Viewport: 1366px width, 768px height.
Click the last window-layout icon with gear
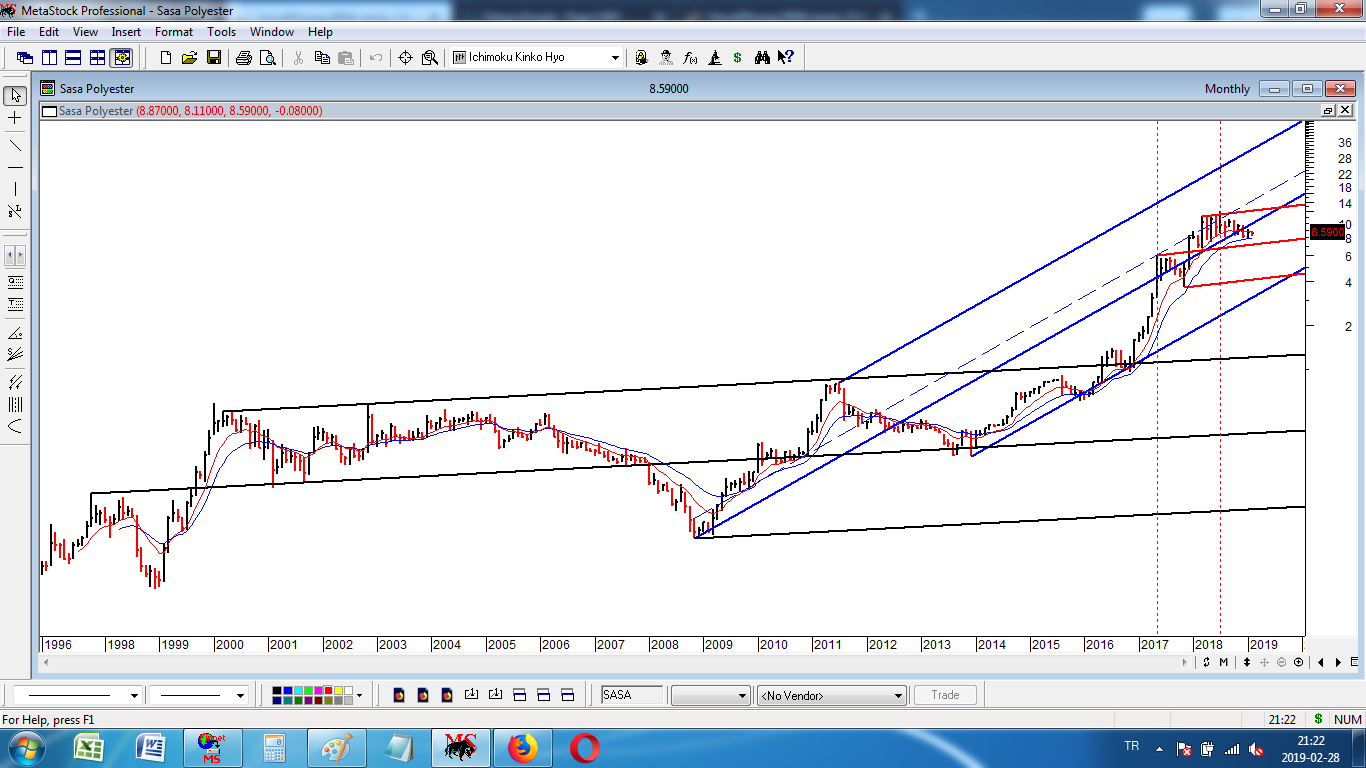(122, 58)
